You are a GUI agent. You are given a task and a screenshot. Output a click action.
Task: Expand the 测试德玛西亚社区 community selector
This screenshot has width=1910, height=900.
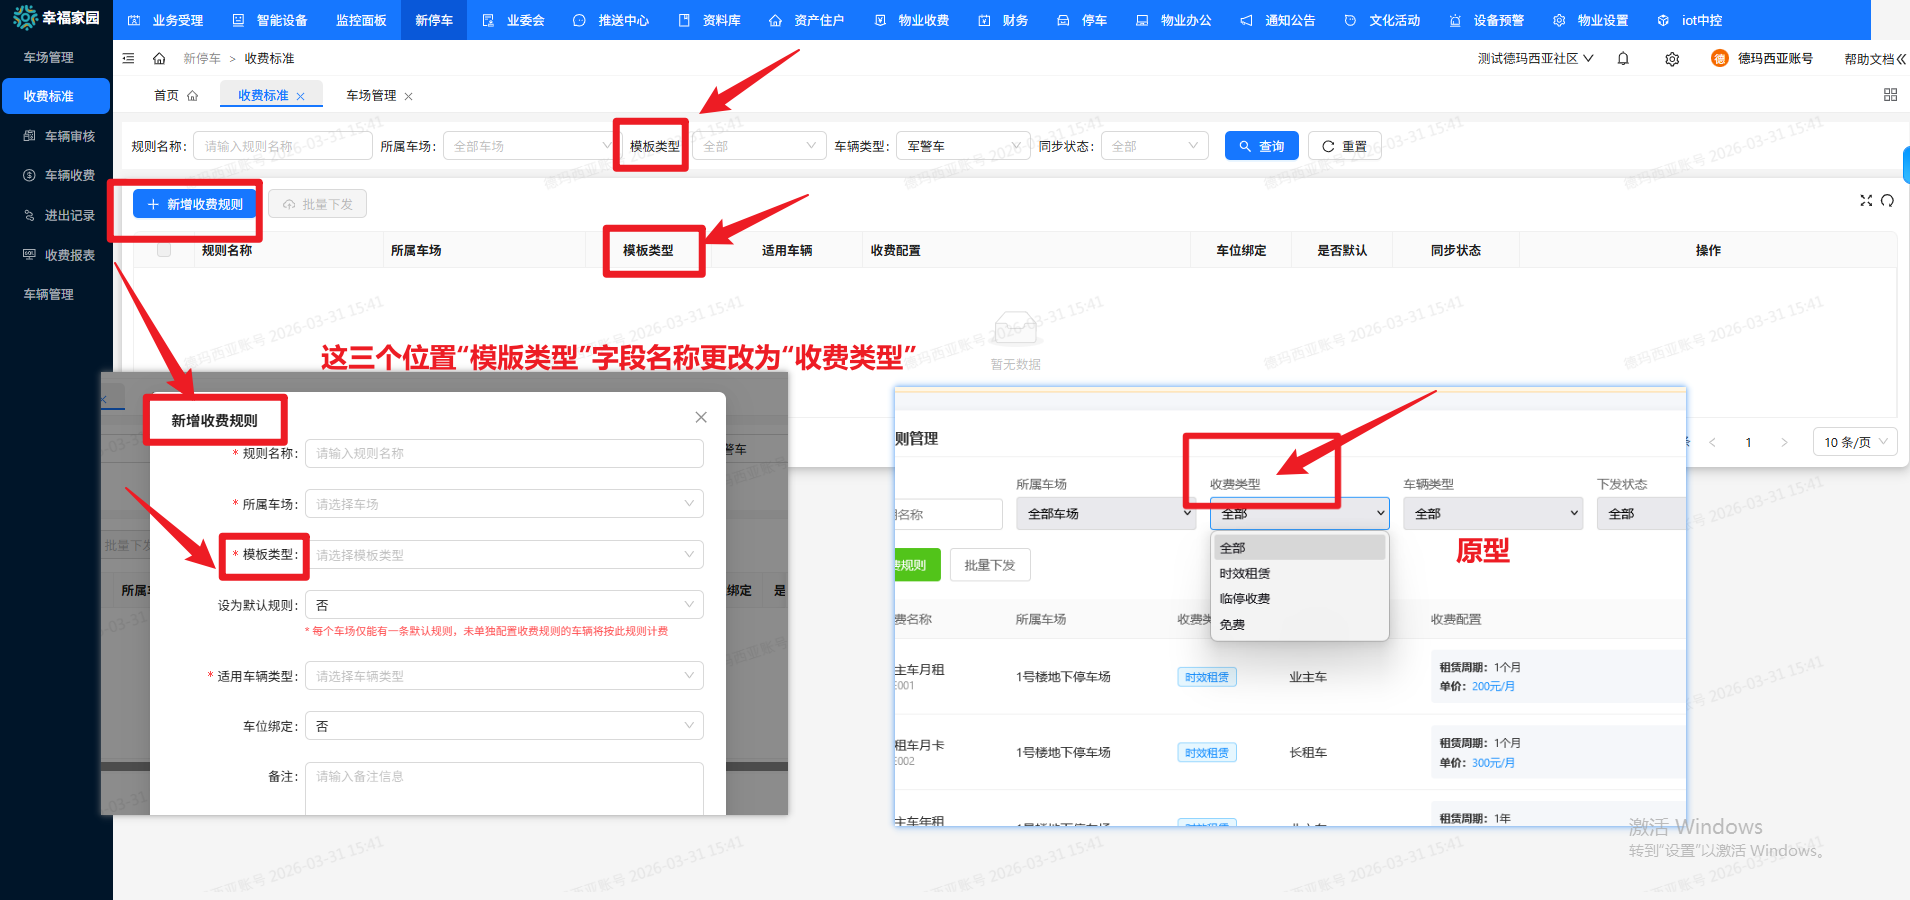point(1535,59)
